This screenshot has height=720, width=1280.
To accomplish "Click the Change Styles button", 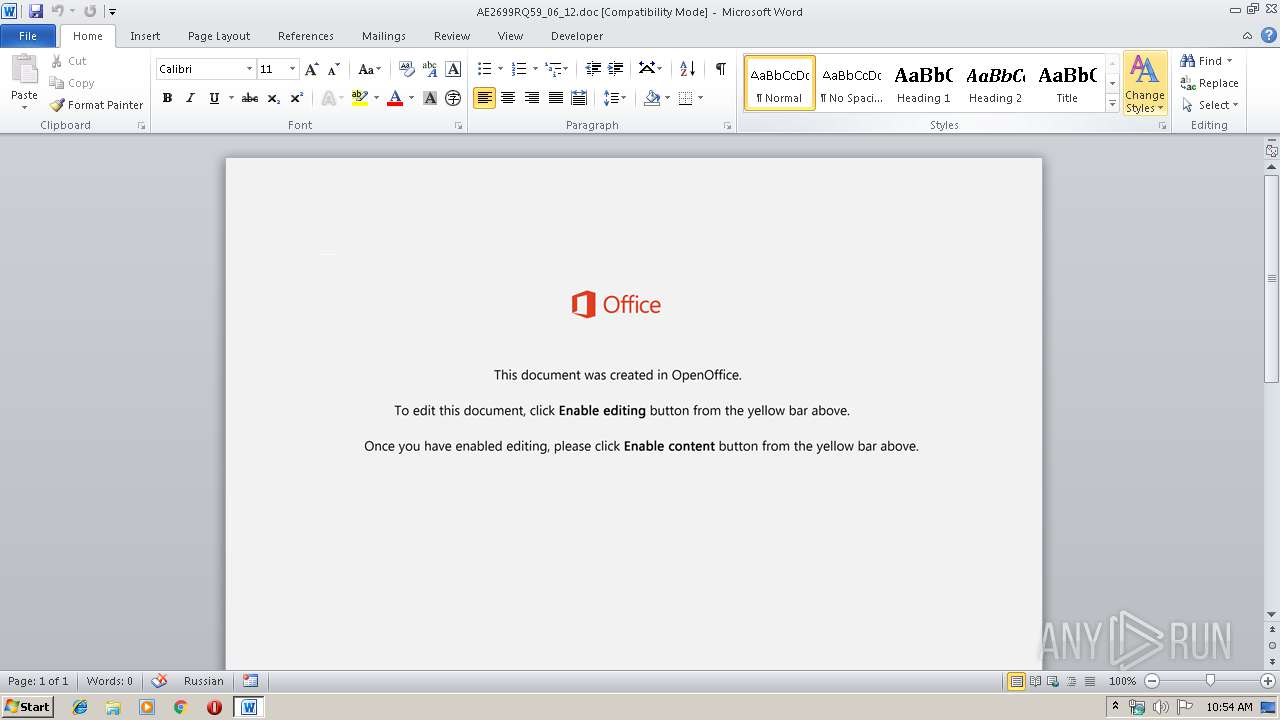I will click(x=1145, y=84).
